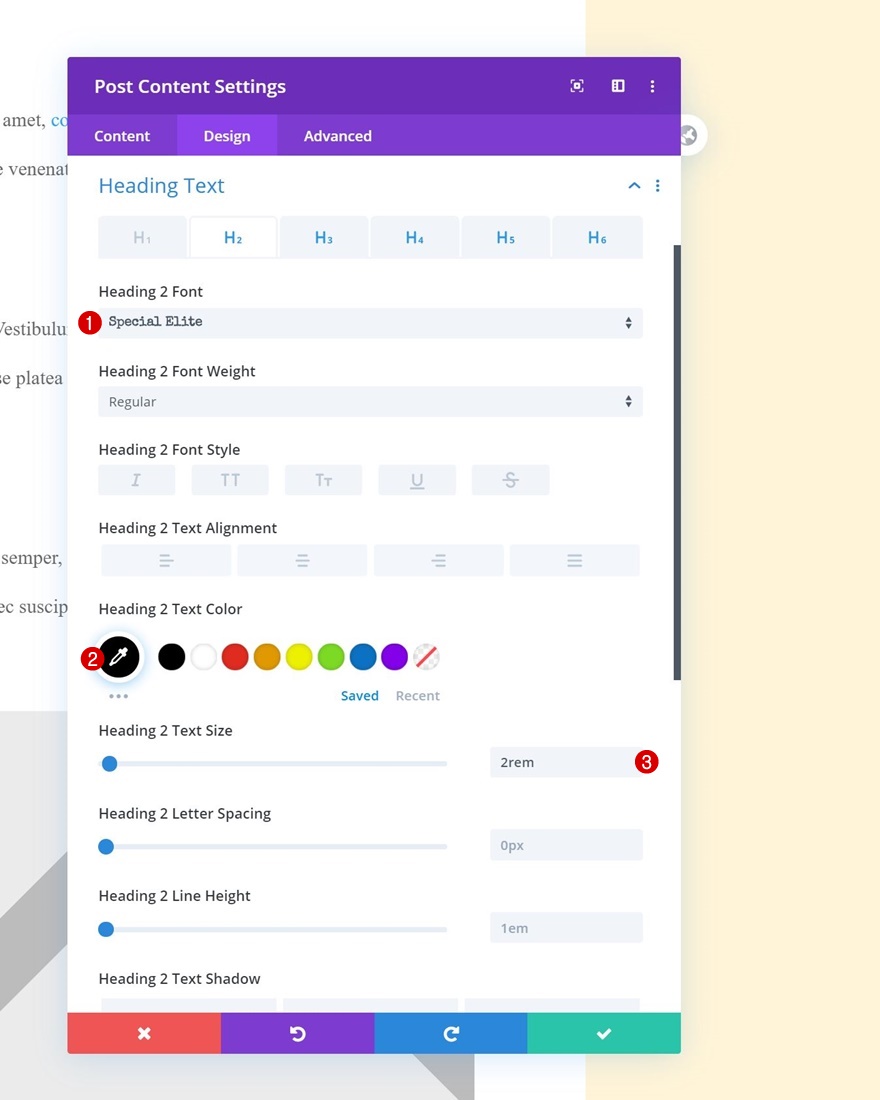Align heading text right
This screenshot has height=1100, width=880.
point(439,561)
